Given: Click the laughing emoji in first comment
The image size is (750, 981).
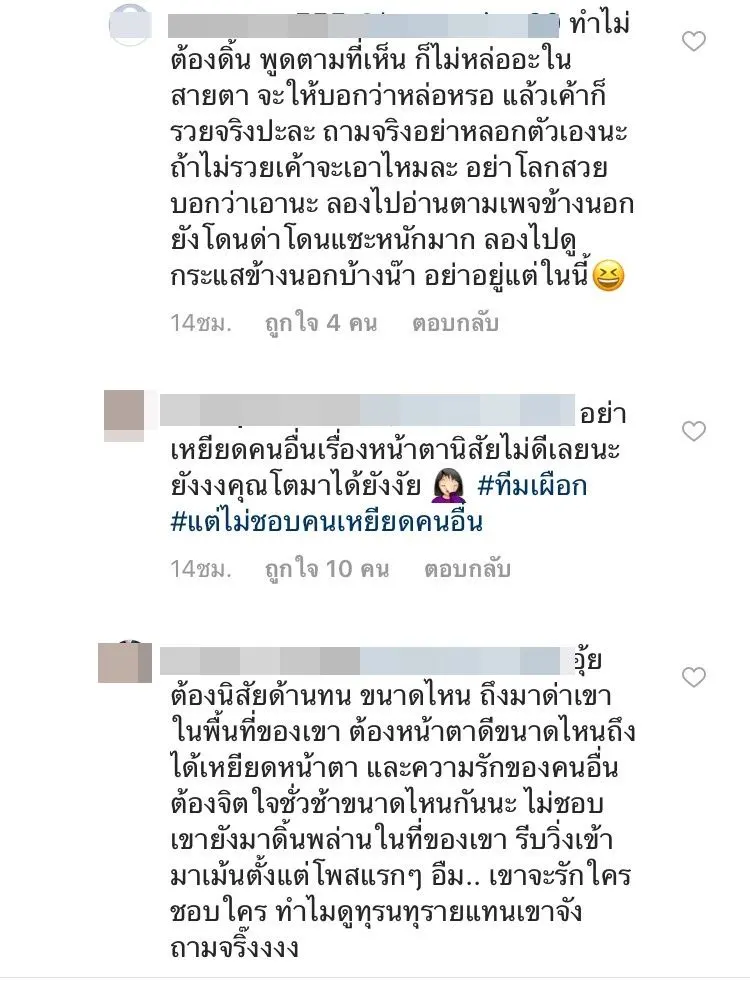Looking at the screenshot, I should pyautogui.click(x=608, y=277).
